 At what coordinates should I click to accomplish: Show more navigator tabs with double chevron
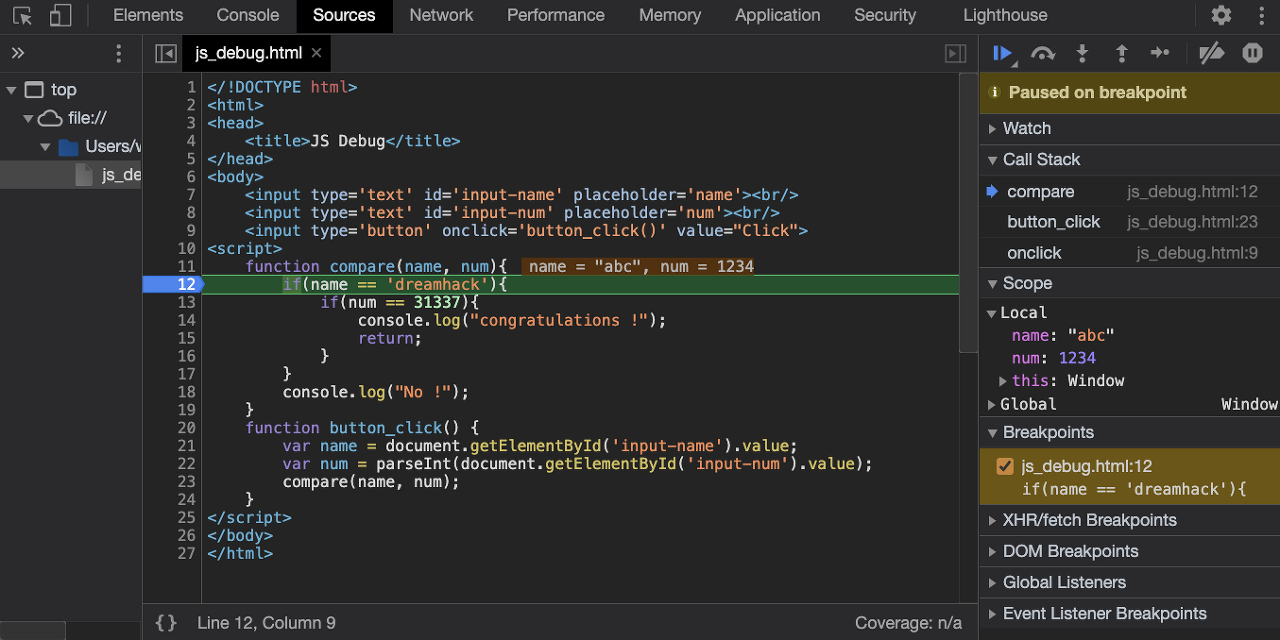18,54
